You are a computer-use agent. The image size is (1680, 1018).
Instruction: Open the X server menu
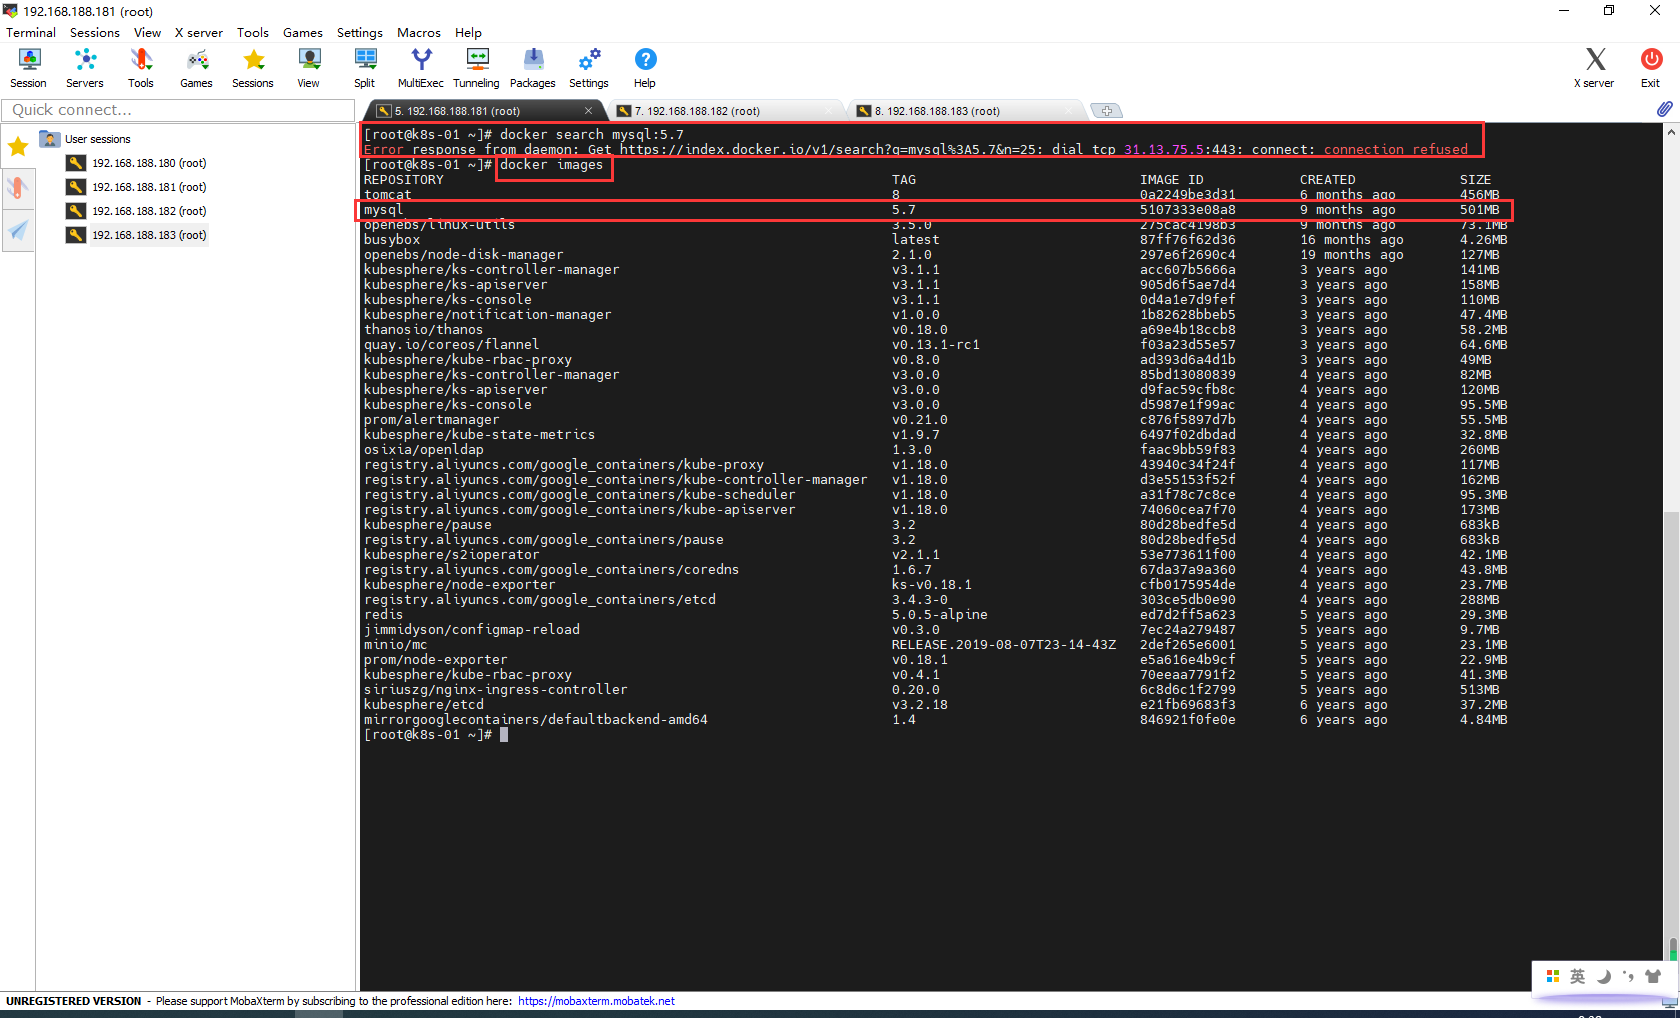tap(199, 33)
